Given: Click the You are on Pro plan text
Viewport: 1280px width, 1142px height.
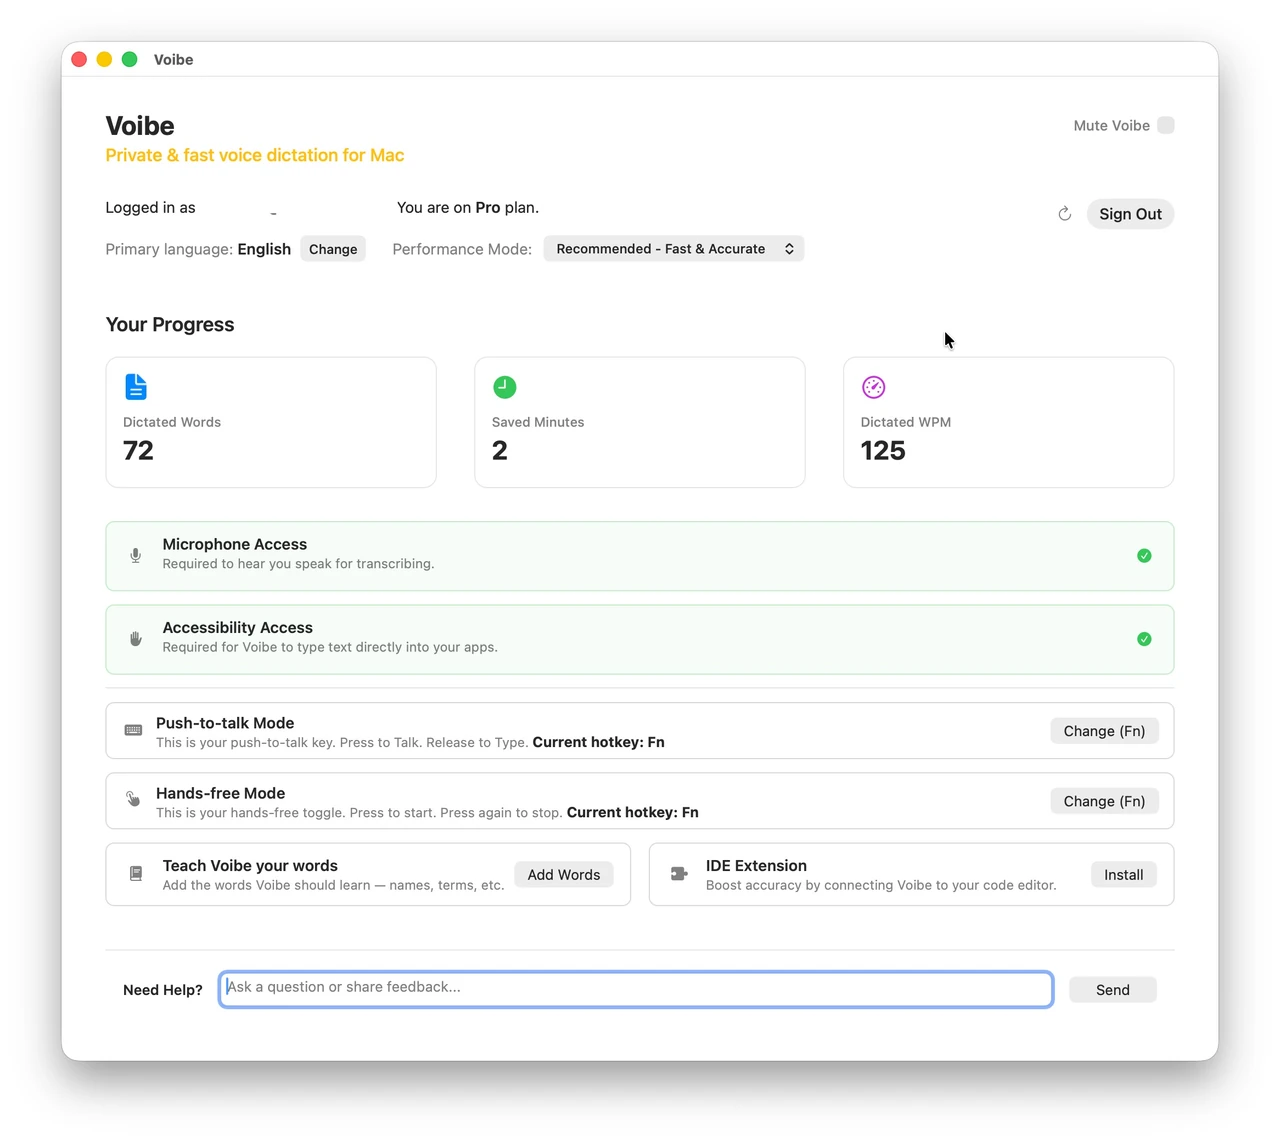Looking at the screenshot, I should [x=468, y=208].
